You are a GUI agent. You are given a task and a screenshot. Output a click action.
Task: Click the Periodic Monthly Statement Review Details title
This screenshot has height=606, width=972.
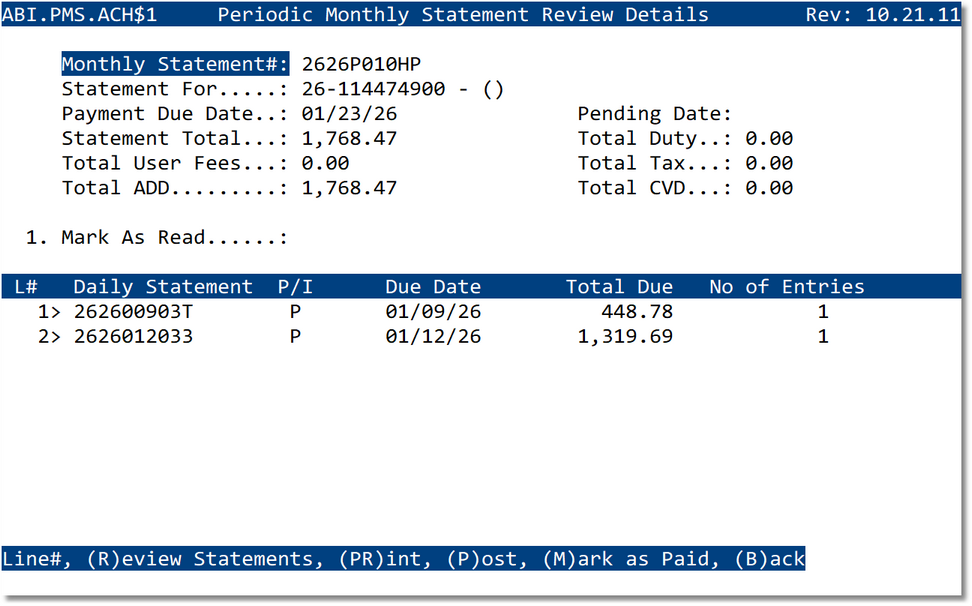coord(463,14)
